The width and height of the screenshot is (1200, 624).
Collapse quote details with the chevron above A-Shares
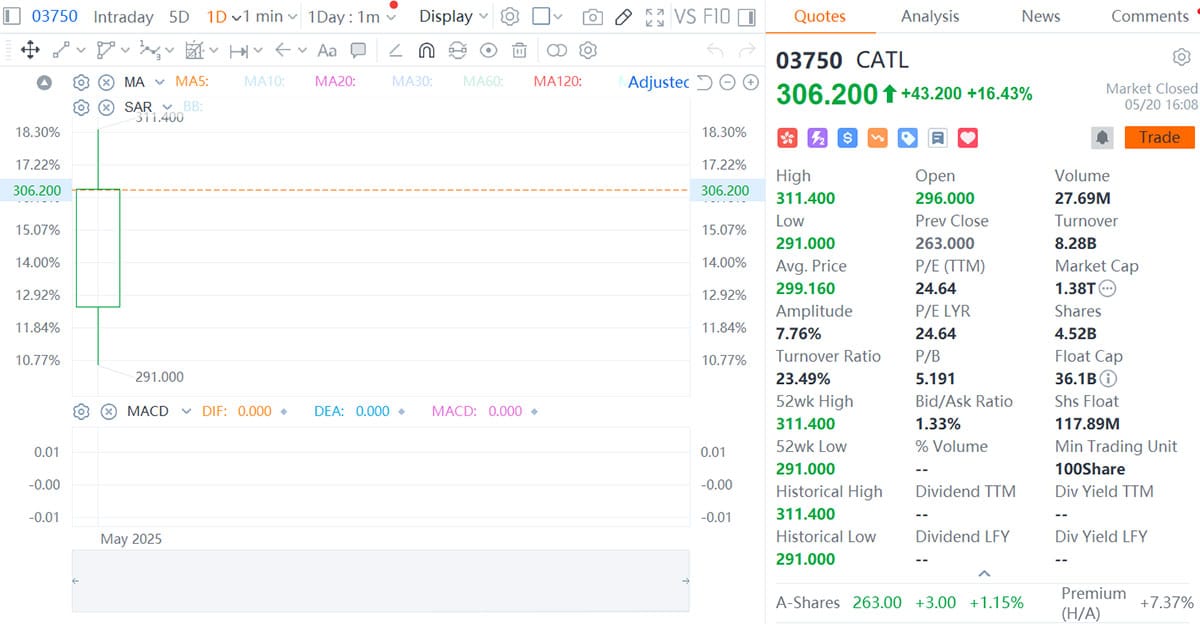[984, 573]
